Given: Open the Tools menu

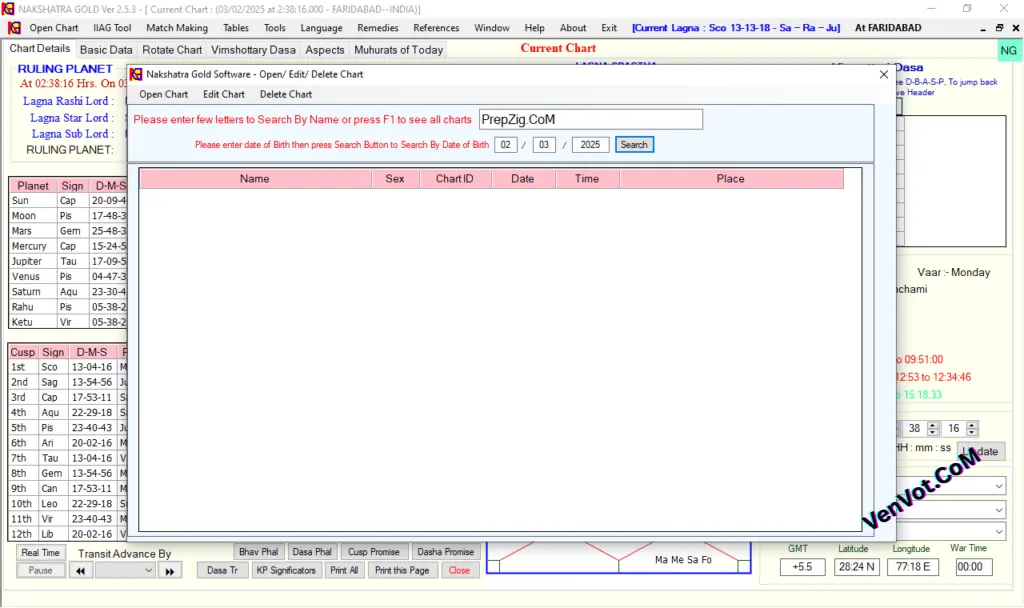Looking at the screenshot, I should click(274, 27).
